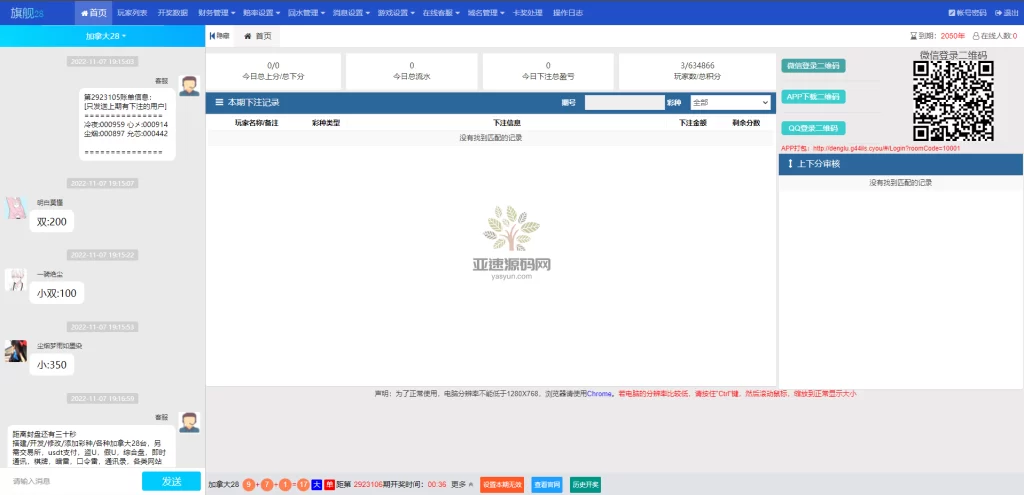Click the blue Chrome link in notice
Viewport: 1024px width, 495px height.
(x=599, y=394)
